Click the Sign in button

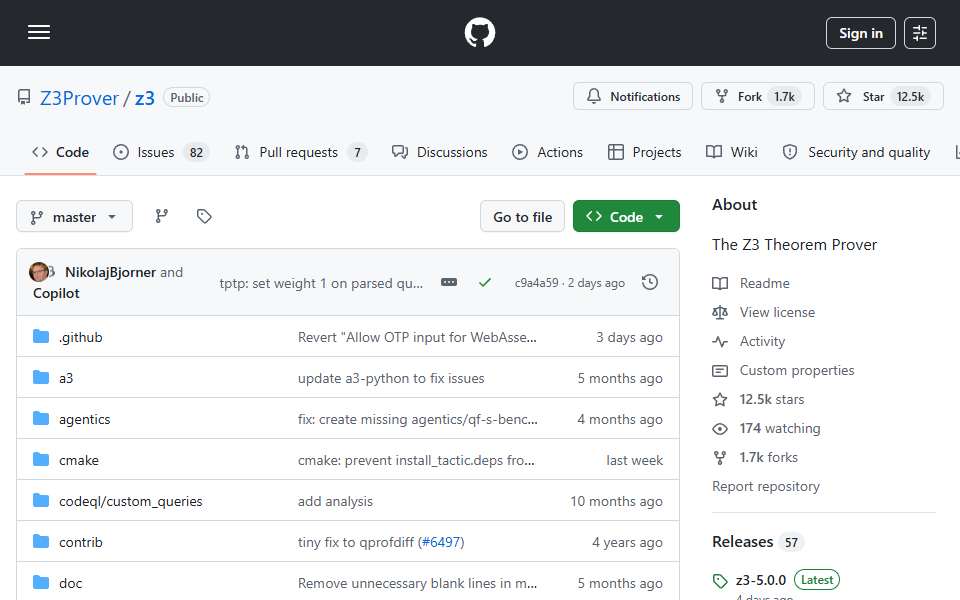[x=860, y=33]
